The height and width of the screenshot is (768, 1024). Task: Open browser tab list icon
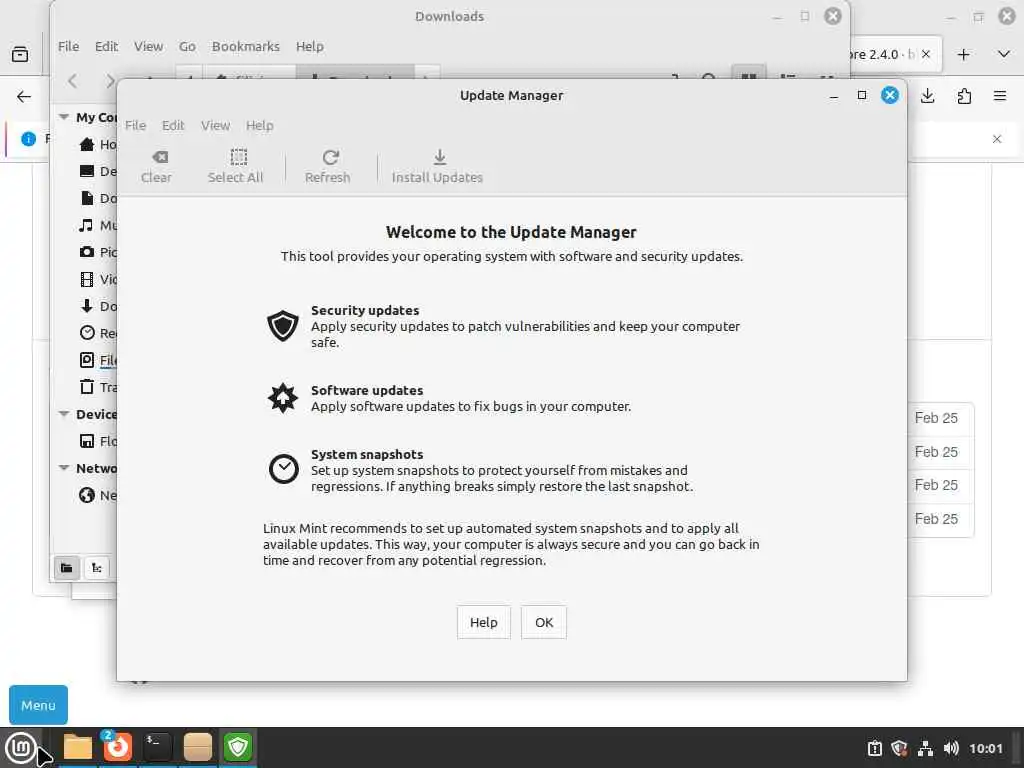[x=20, y=54]
